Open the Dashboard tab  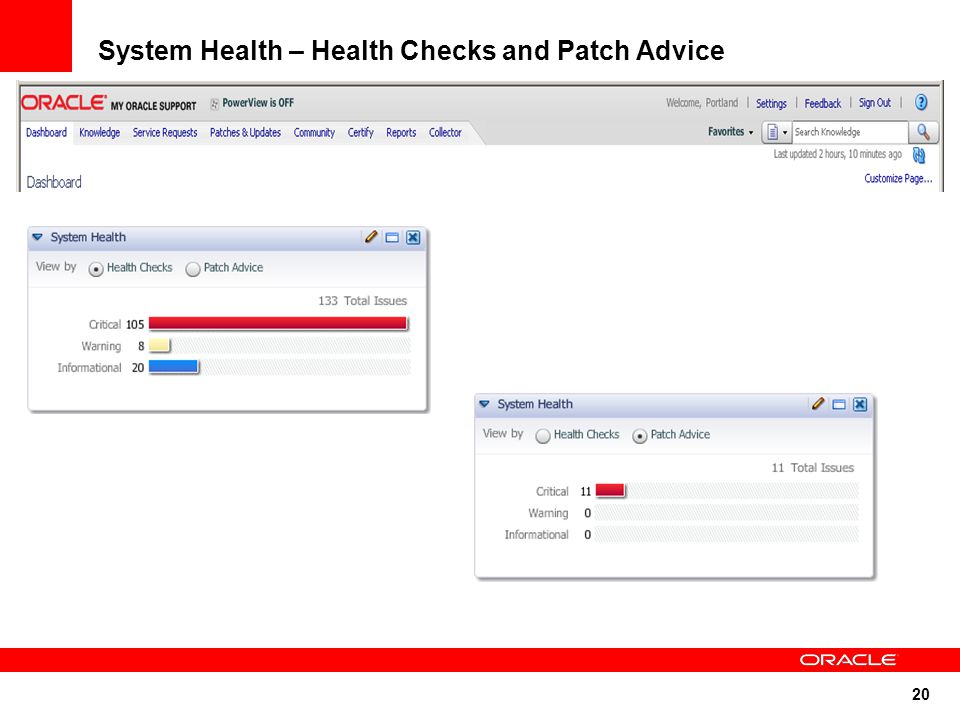[47, 132]
